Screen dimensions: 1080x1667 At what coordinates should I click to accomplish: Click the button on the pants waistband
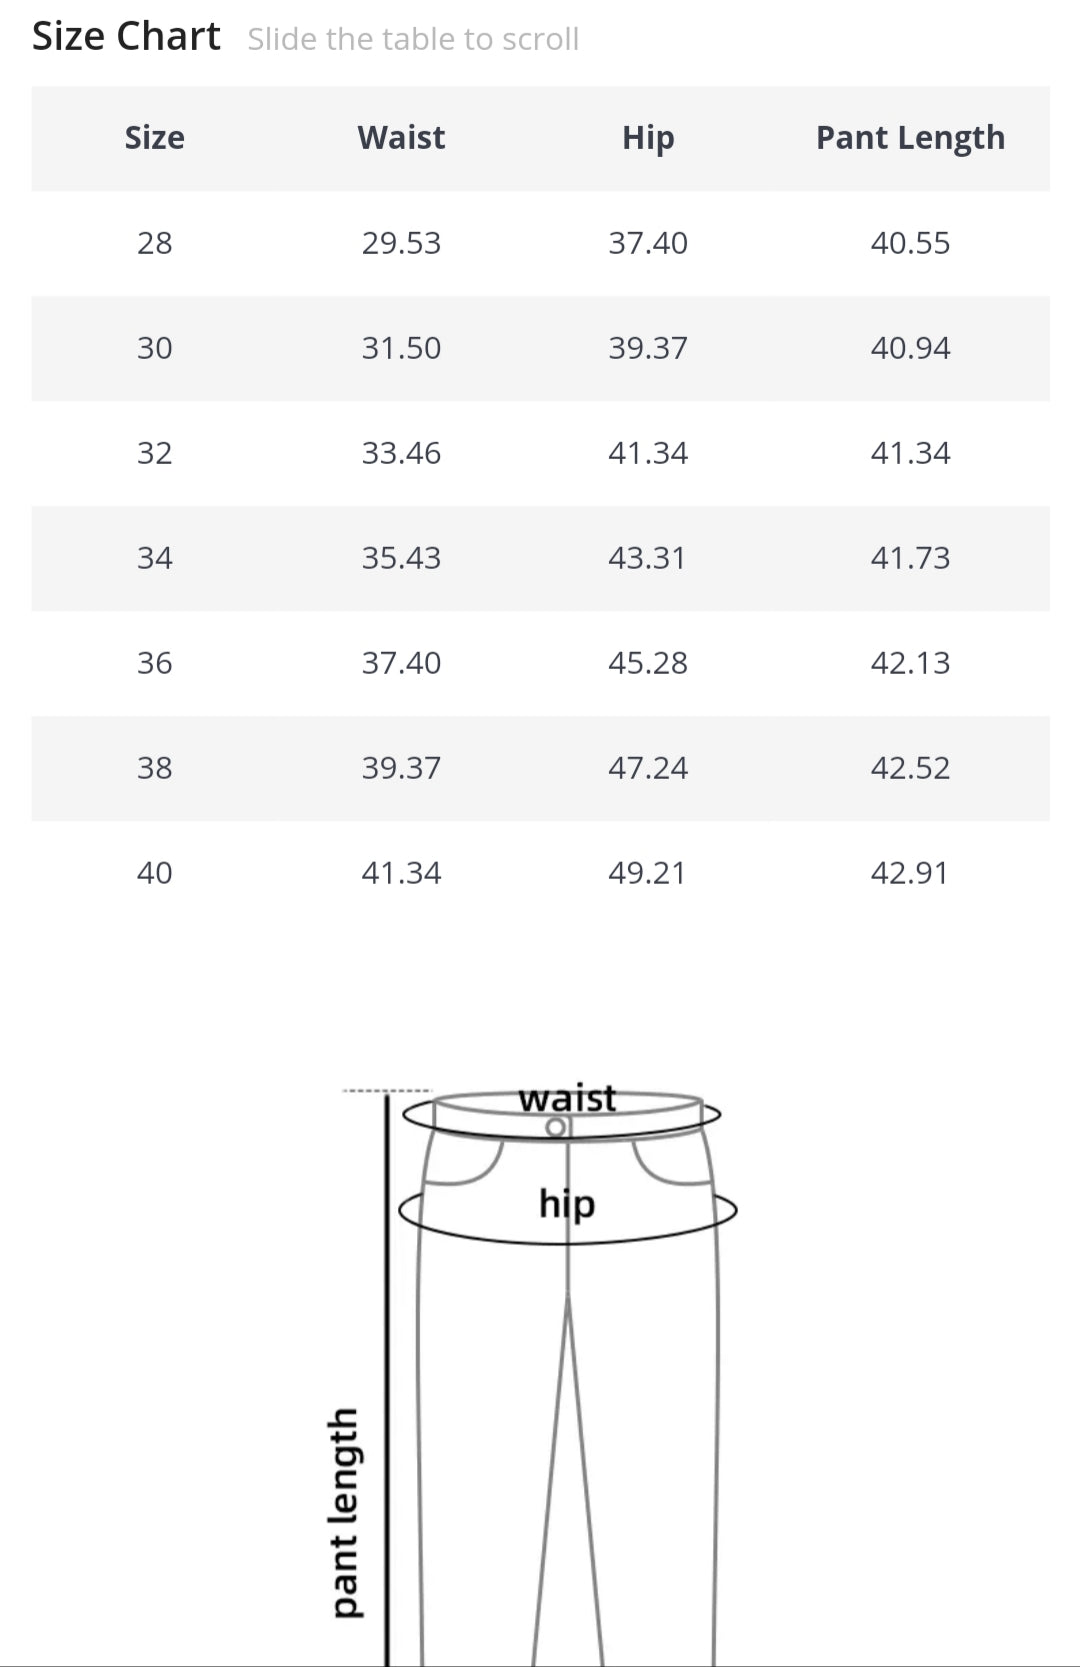(556, 1128)
